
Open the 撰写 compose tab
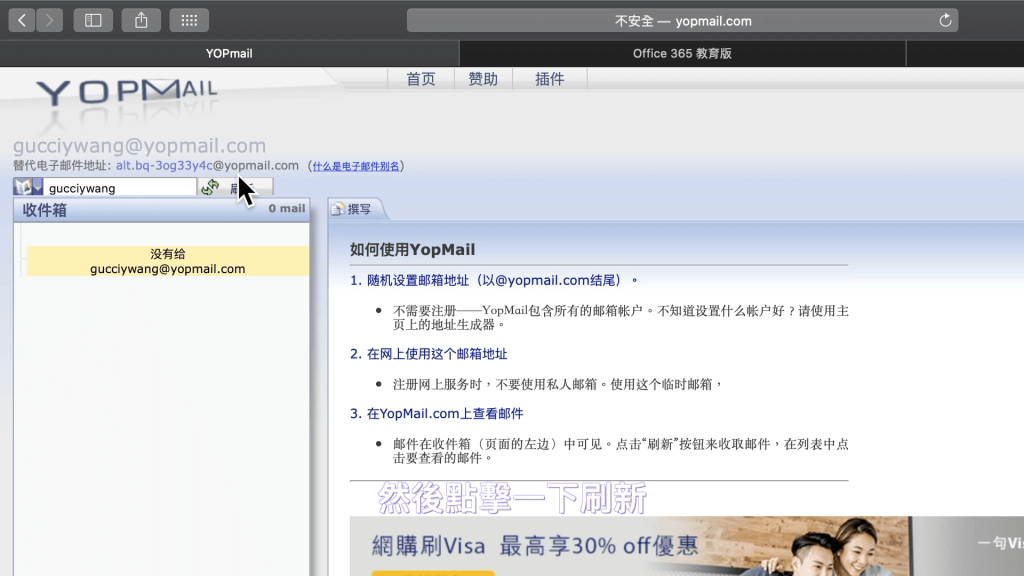click(x=353, y=209)
